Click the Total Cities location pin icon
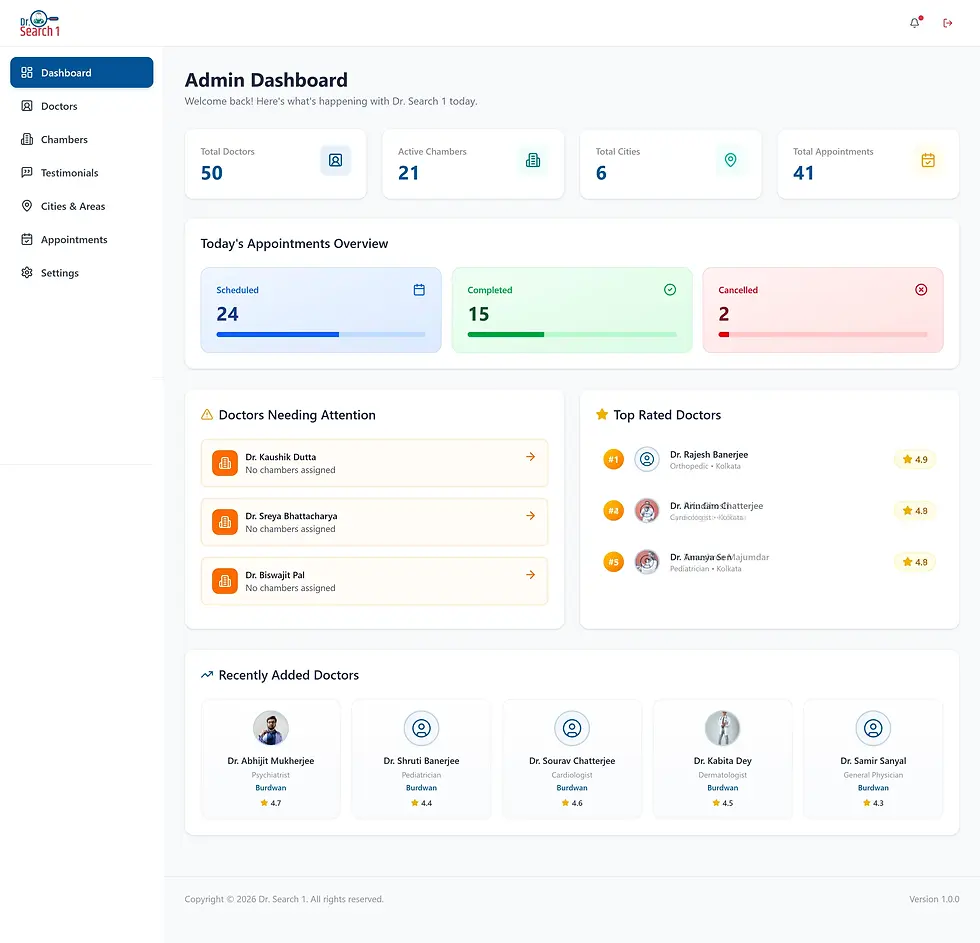This screenshot has width=980, height=943. coord(731,161)
